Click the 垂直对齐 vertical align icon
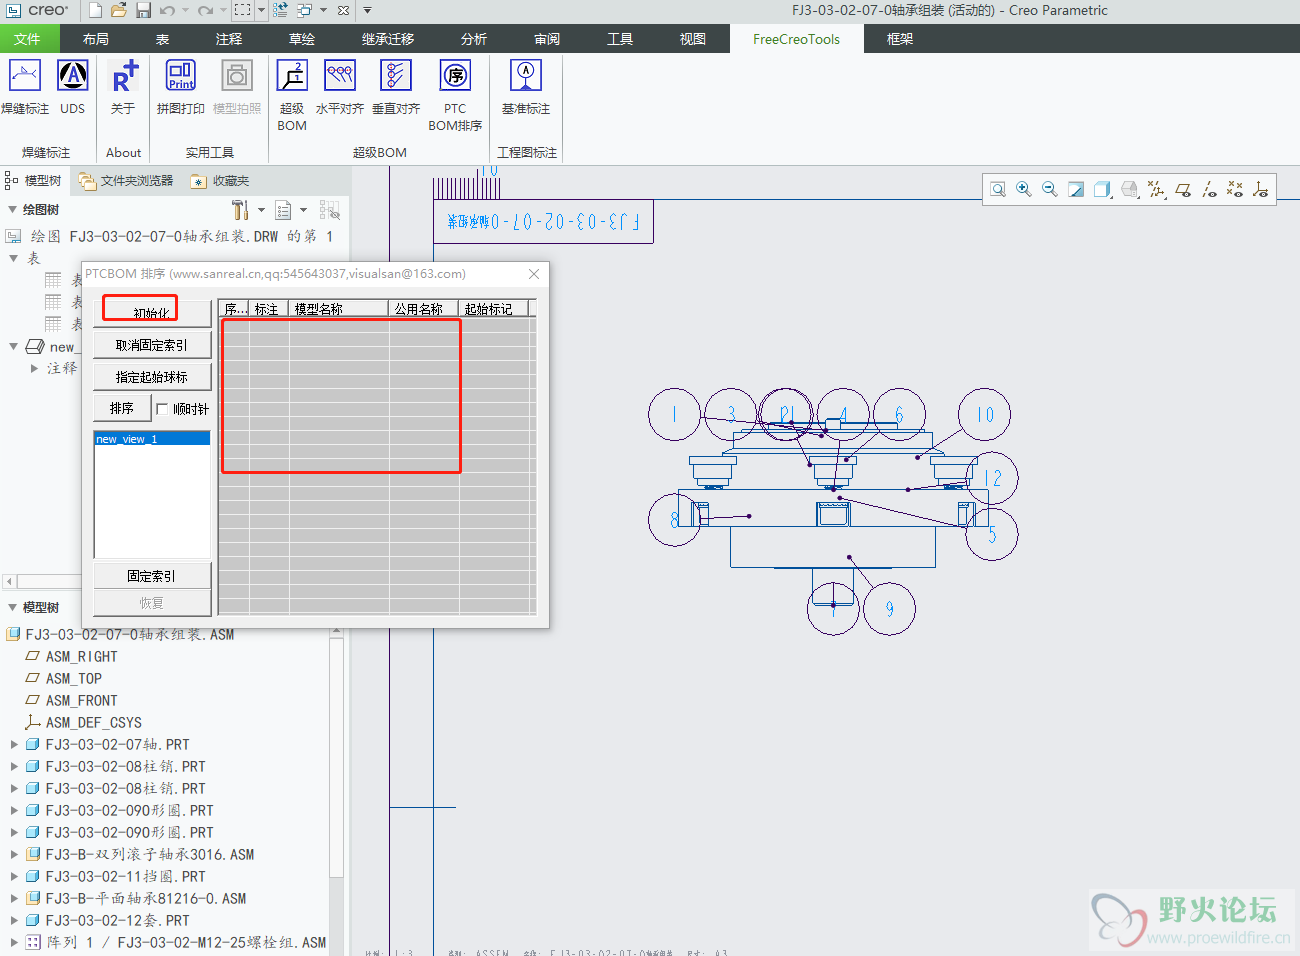Viewport: 1300px width, 956px height. [396, 76]
